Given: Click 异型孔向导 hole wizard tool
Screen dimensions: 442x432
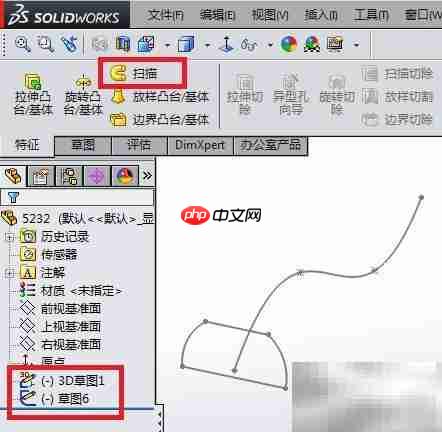Looking at the screenshot, I should point(291,94).
